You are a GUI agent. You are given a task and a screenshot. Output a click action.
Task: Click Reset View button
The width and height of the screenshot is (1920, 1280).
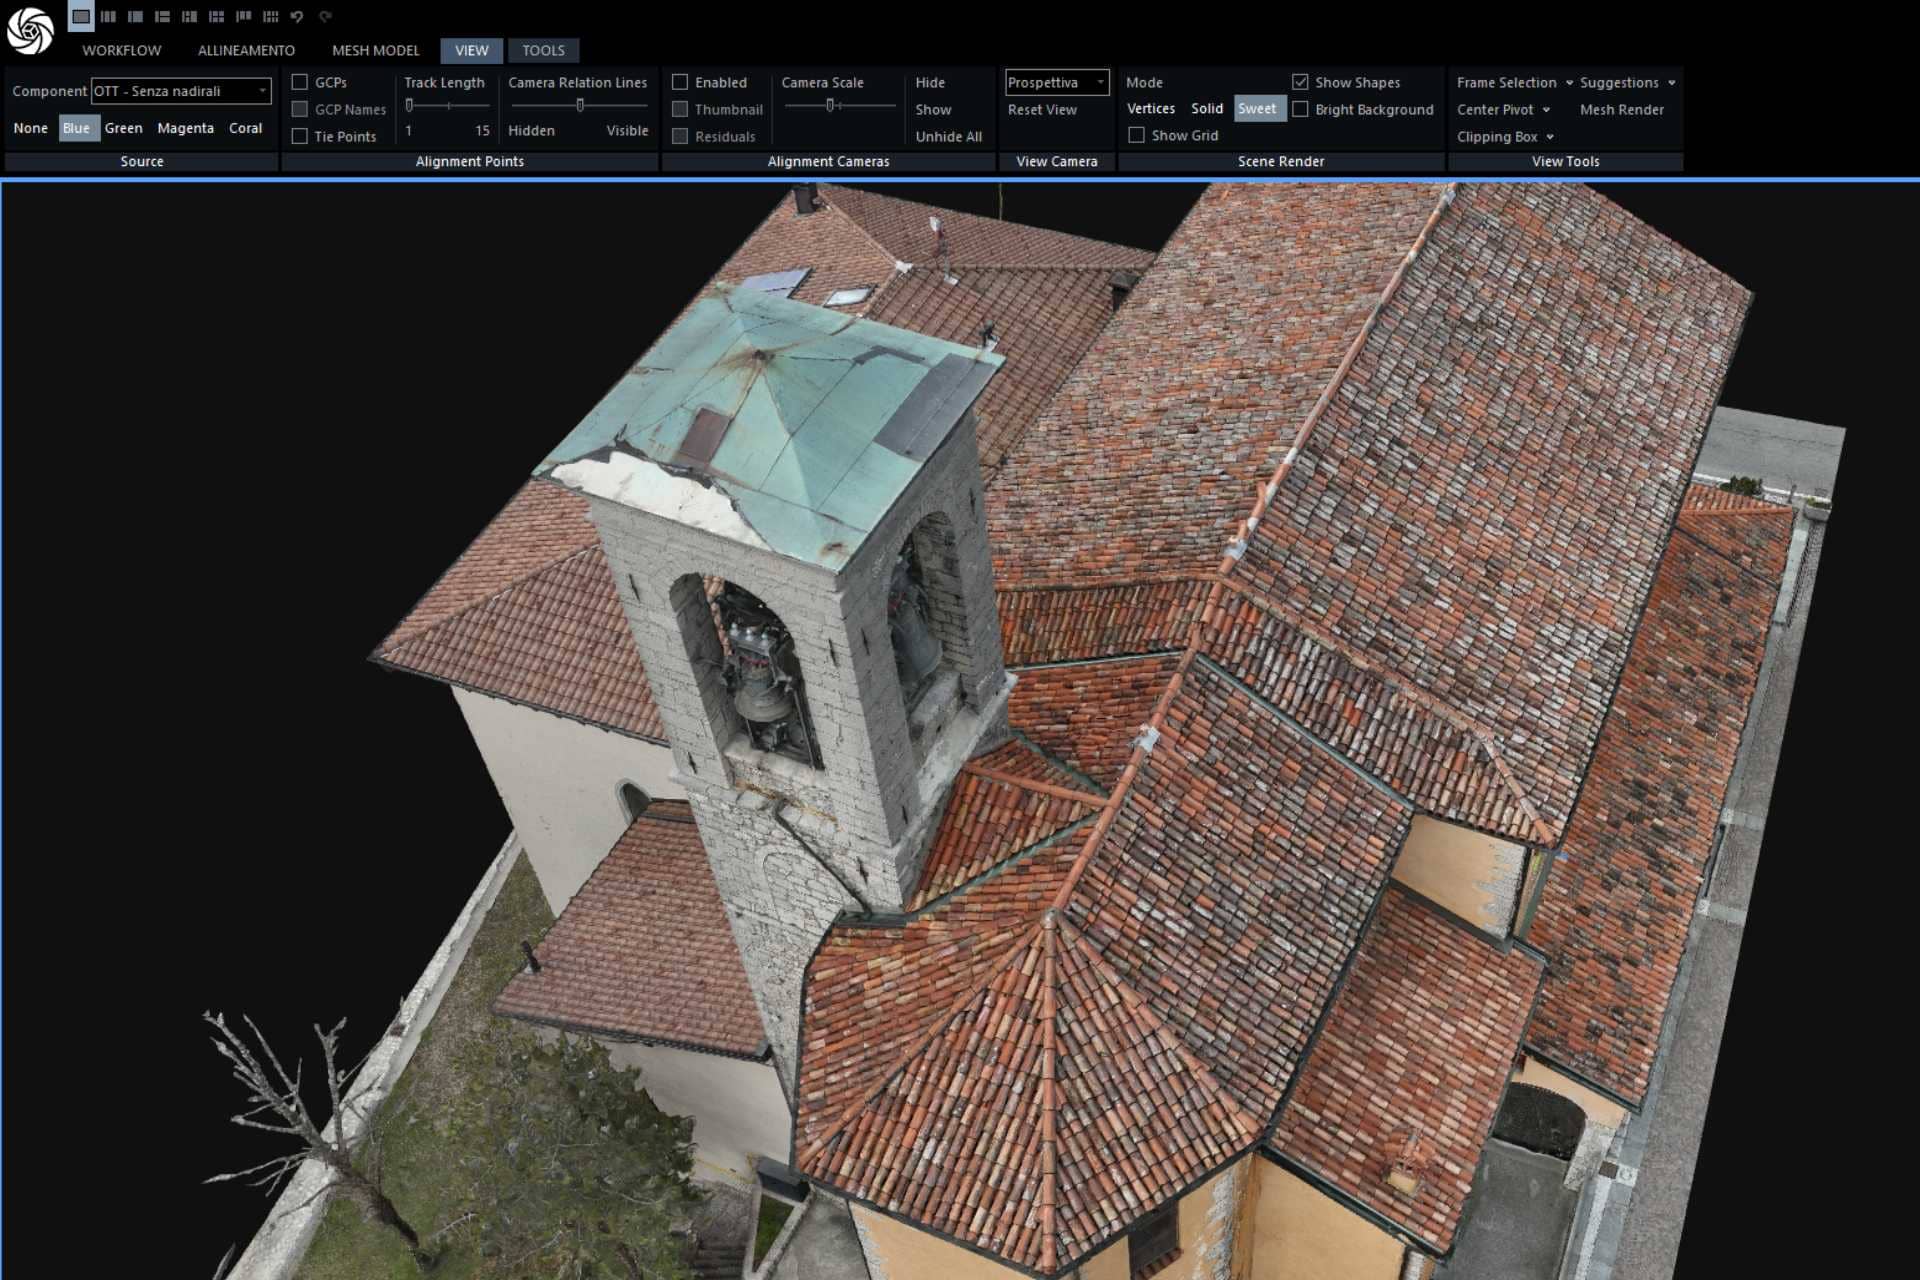1041,109
